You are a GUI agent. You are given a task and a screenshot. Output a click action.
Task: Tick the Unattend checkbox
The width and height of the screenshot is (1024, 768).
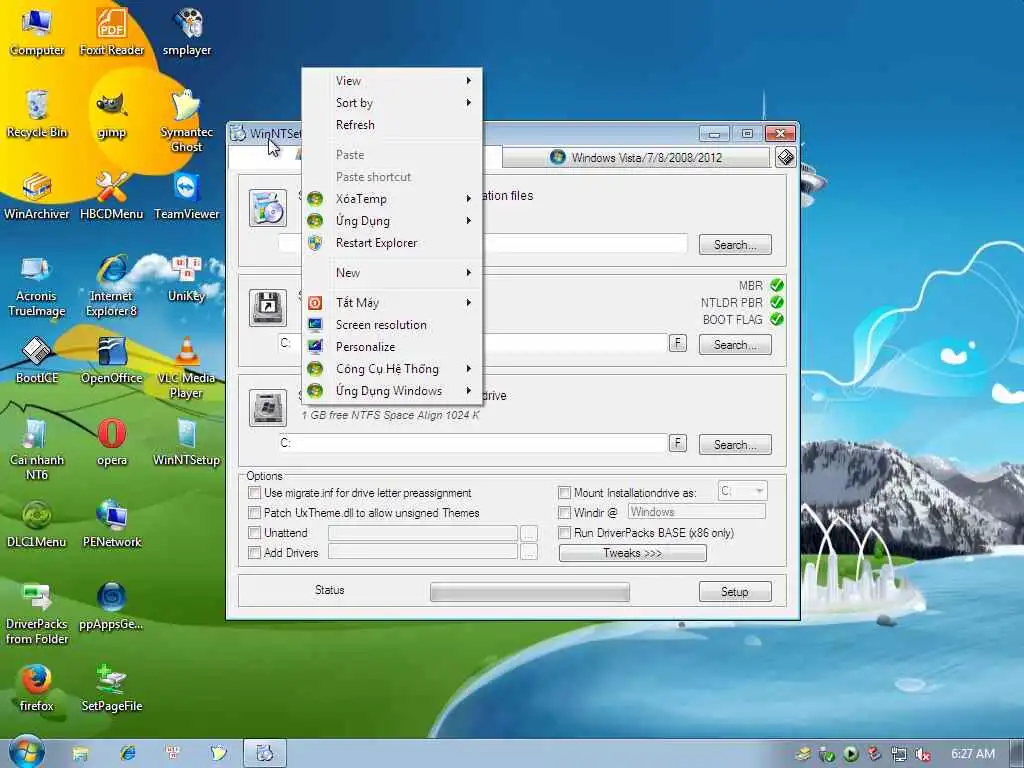pyautogui.click(x=255, y=533)
